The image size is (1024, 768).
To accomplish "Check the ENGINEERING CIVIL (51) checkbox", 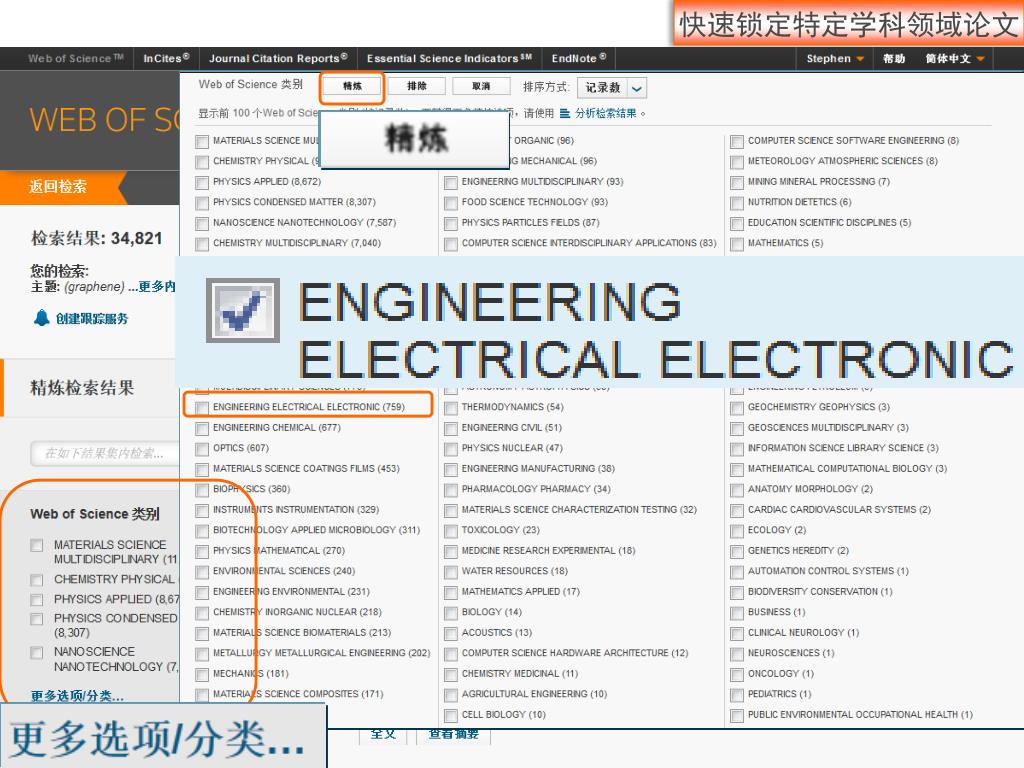I will pos(451,428).
